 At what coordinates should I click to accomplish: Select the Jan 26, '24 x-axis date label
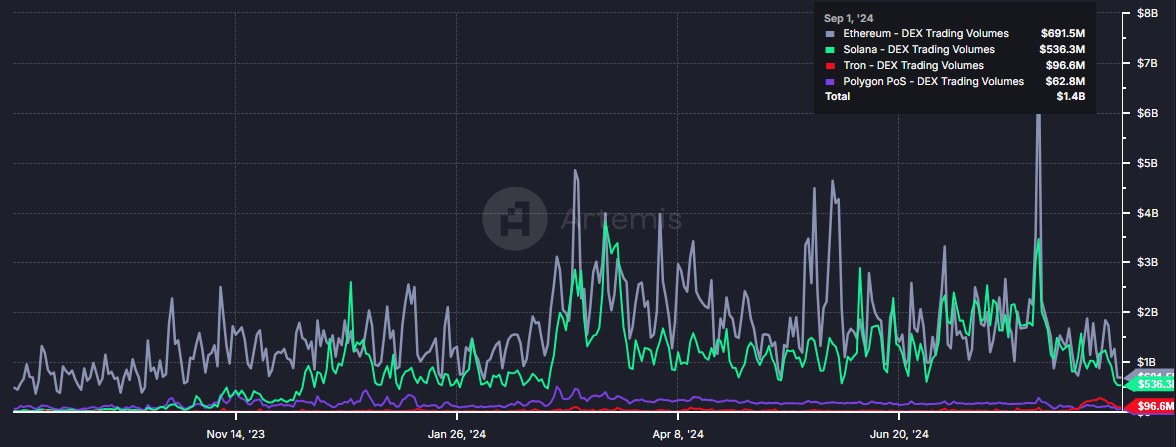tap(457, 434)
